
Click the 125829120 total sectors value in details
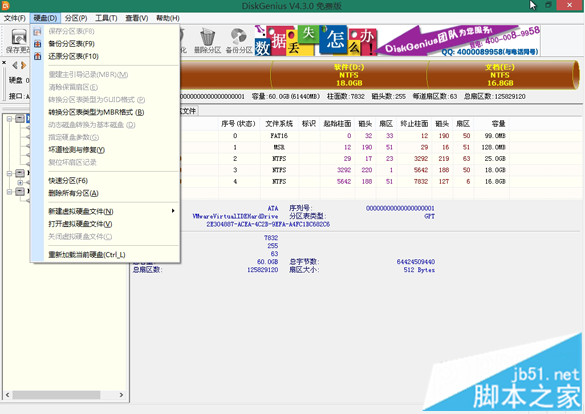[263, 270]
